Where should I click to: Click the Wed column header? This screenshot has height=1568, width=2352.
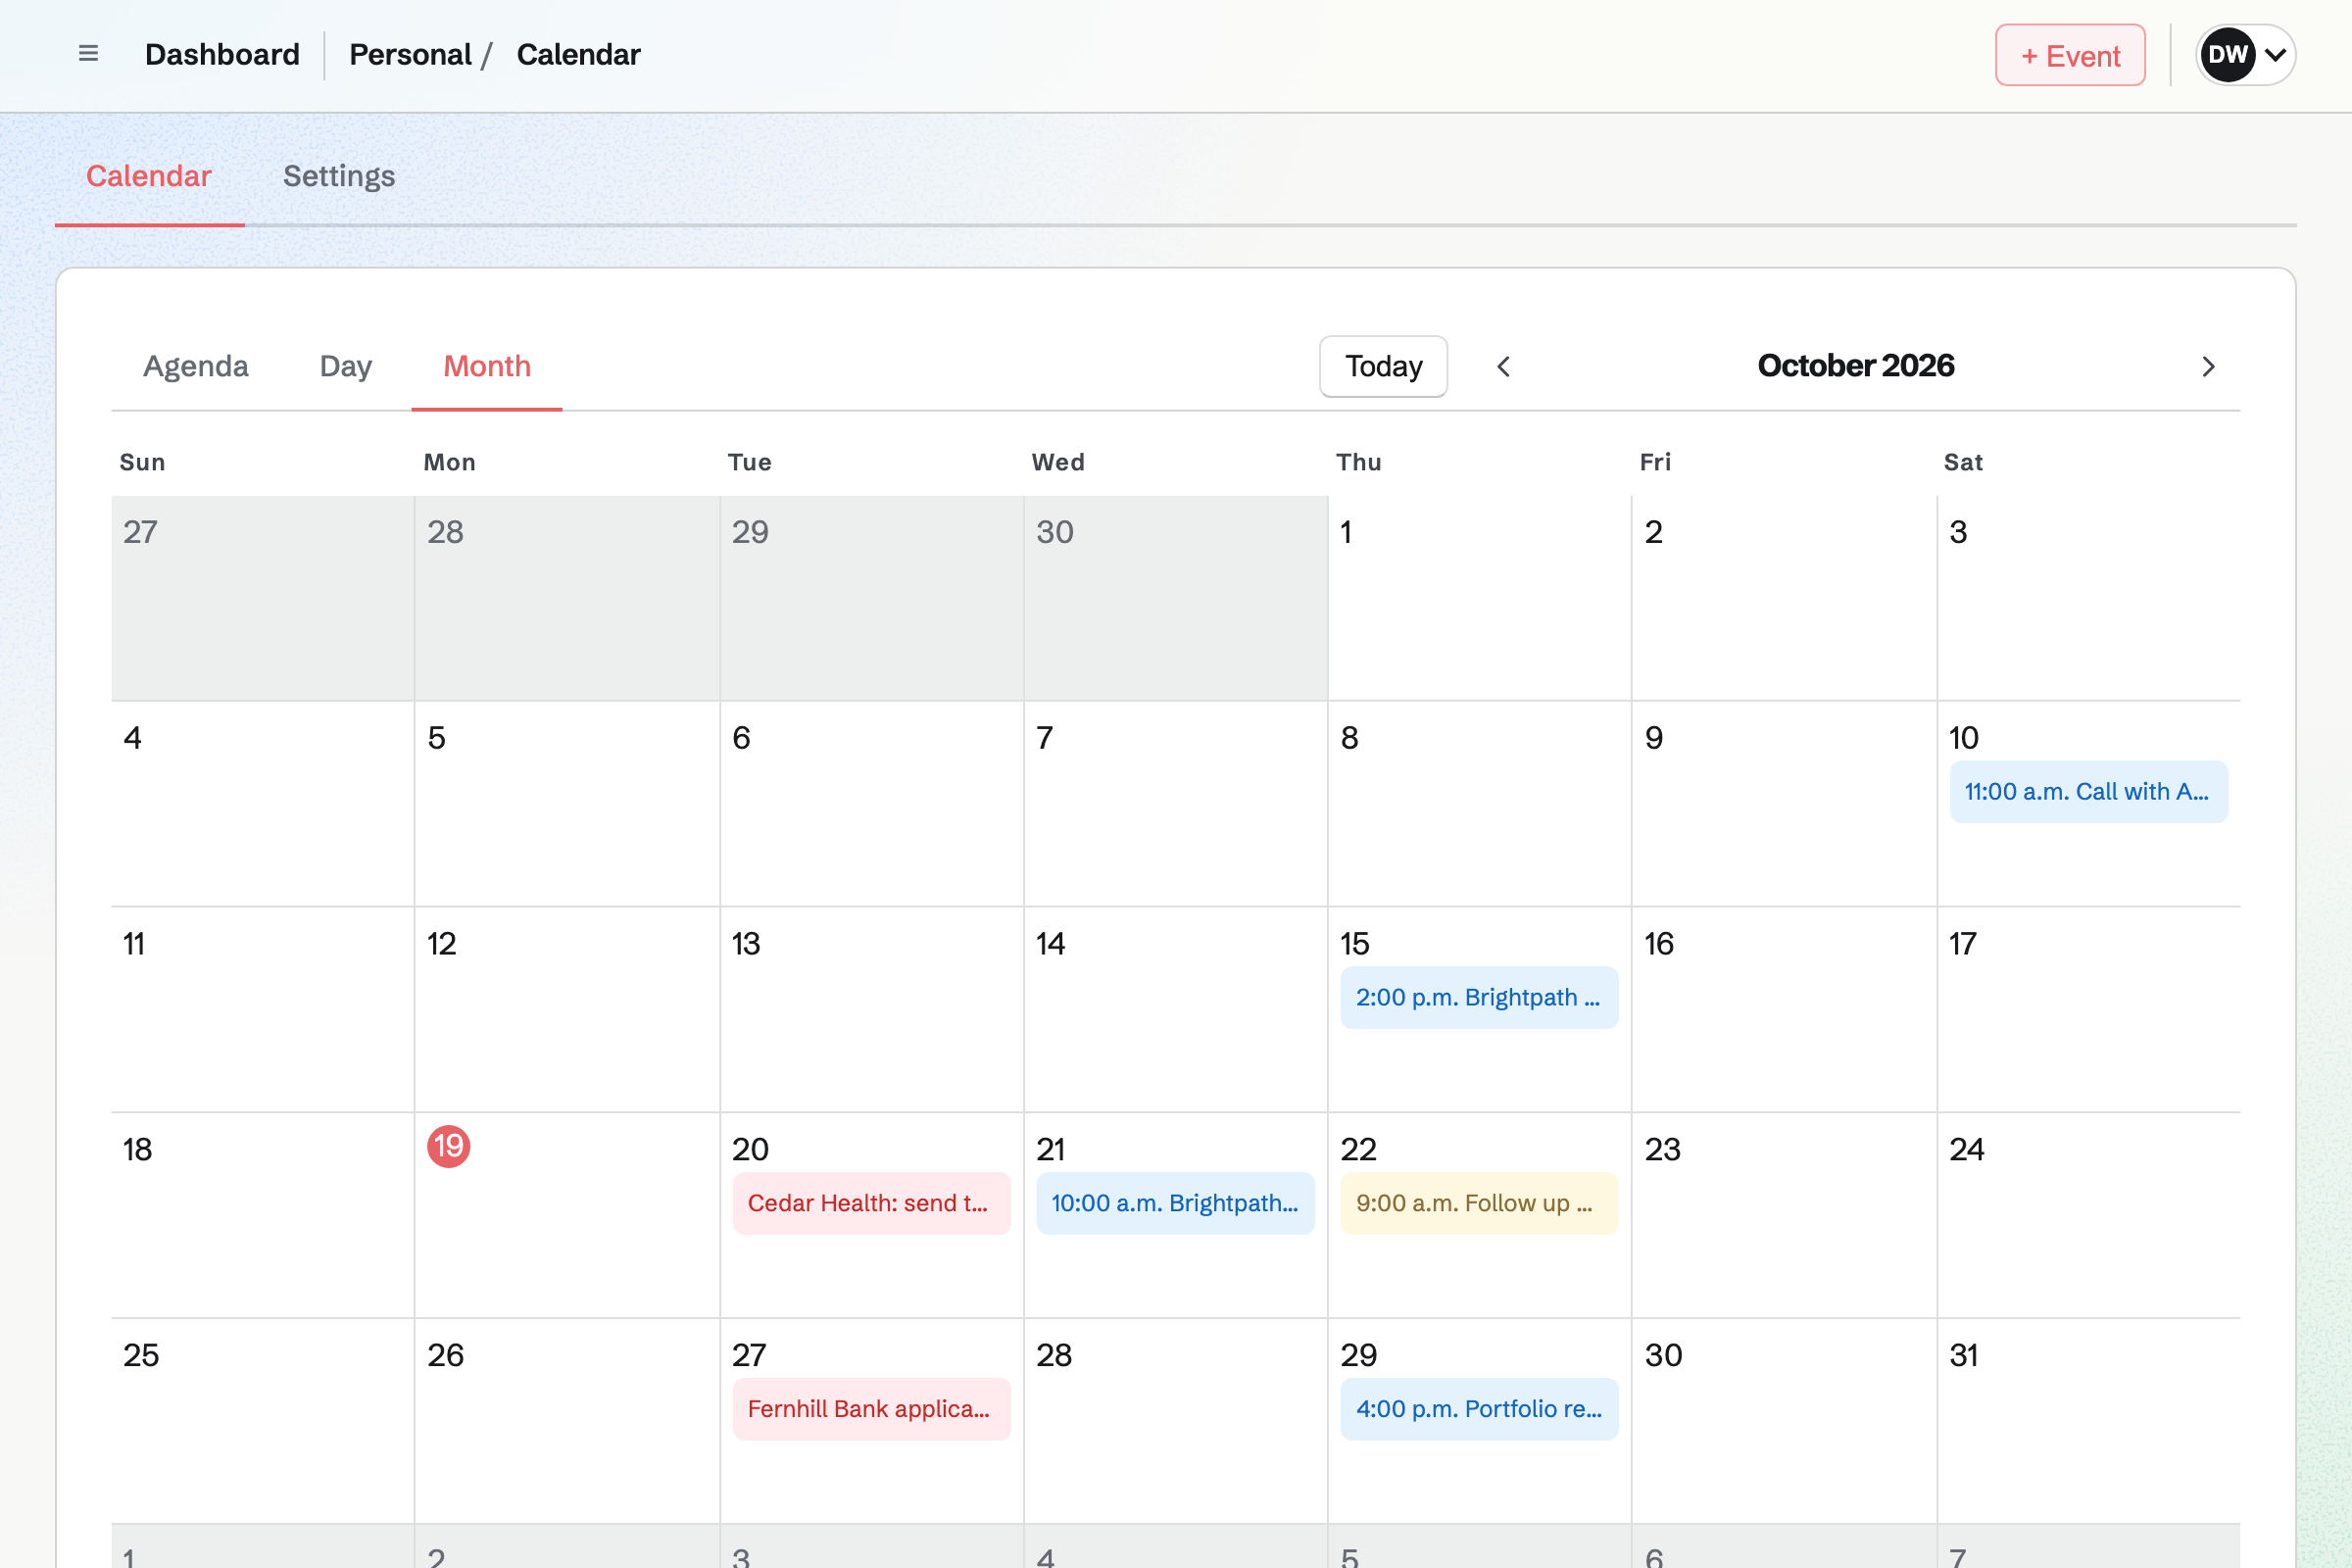tap(1058, 462)
